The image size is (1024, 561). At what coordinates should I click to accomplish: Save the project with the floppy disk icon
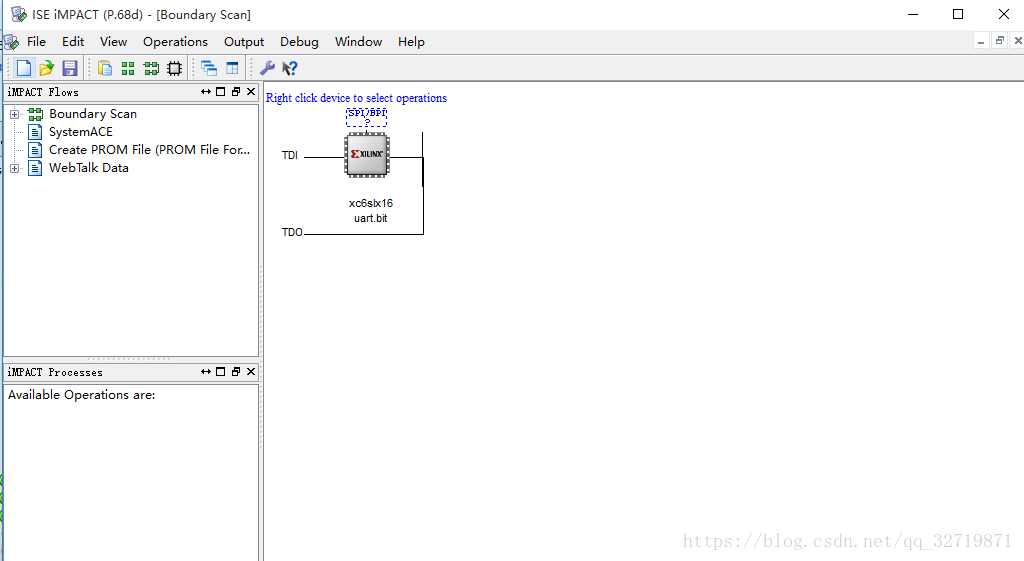click(x=69, y=68)
